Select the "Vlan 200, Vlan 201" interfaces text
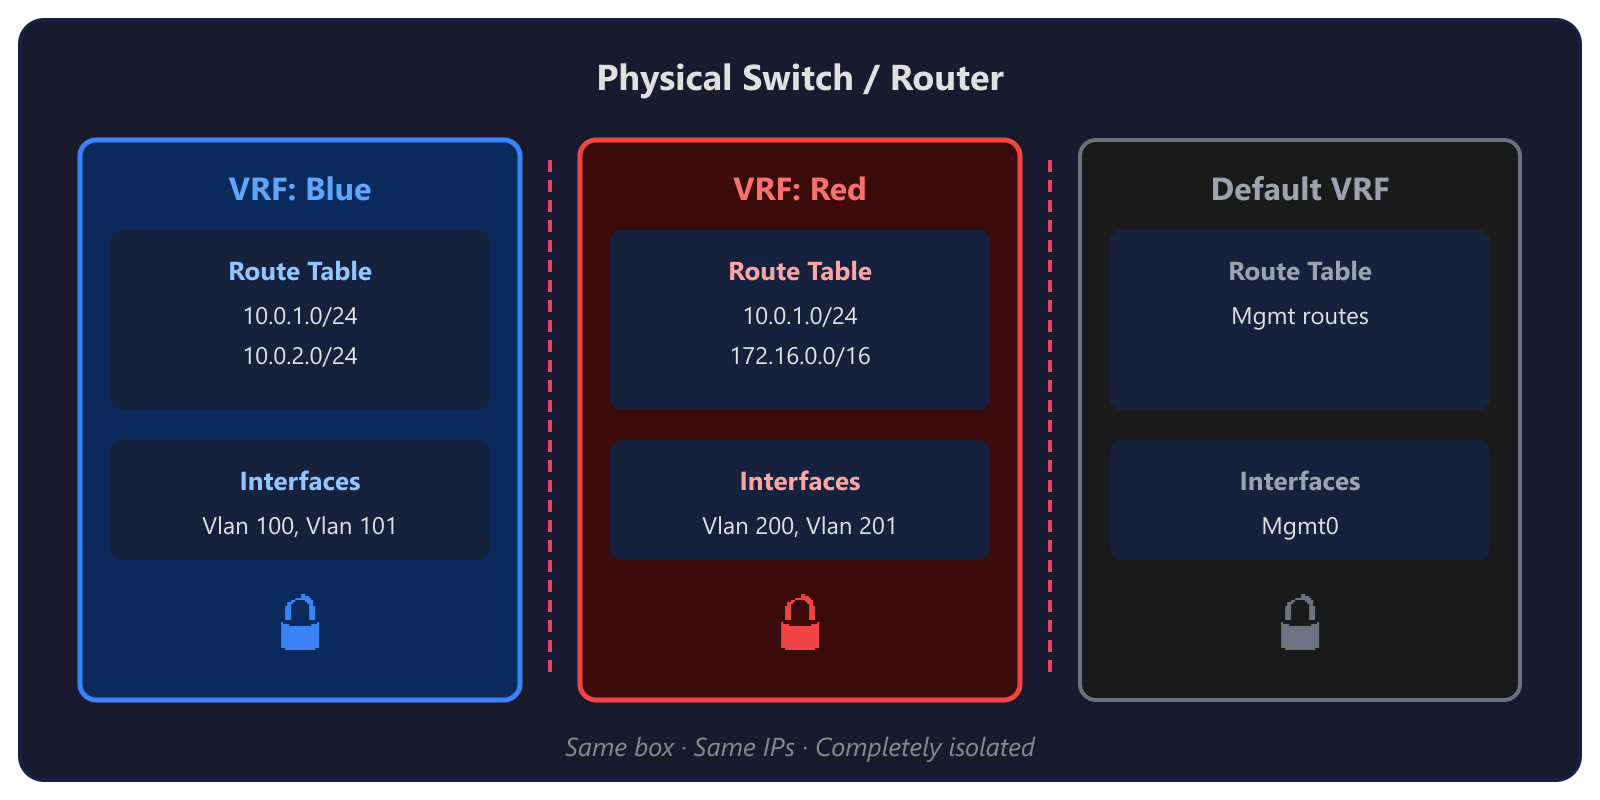Screen dimensions: 1600x800 [x=800, y=526]
